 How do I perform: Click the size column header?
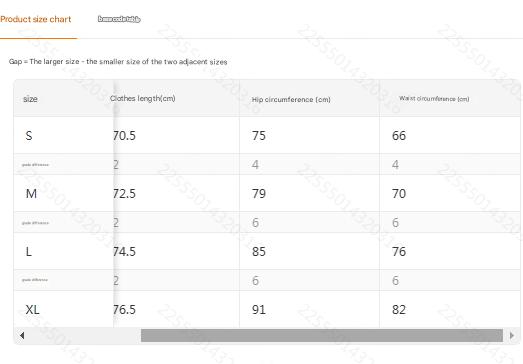pos(30,99)
